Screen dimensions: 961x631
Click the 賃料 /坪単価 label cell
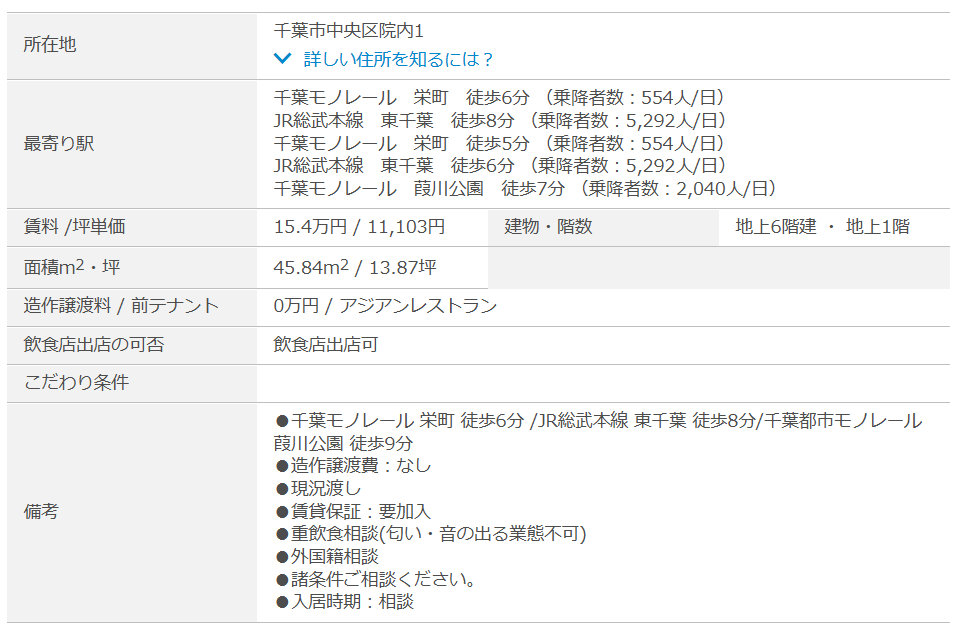(x=75, y=227)
